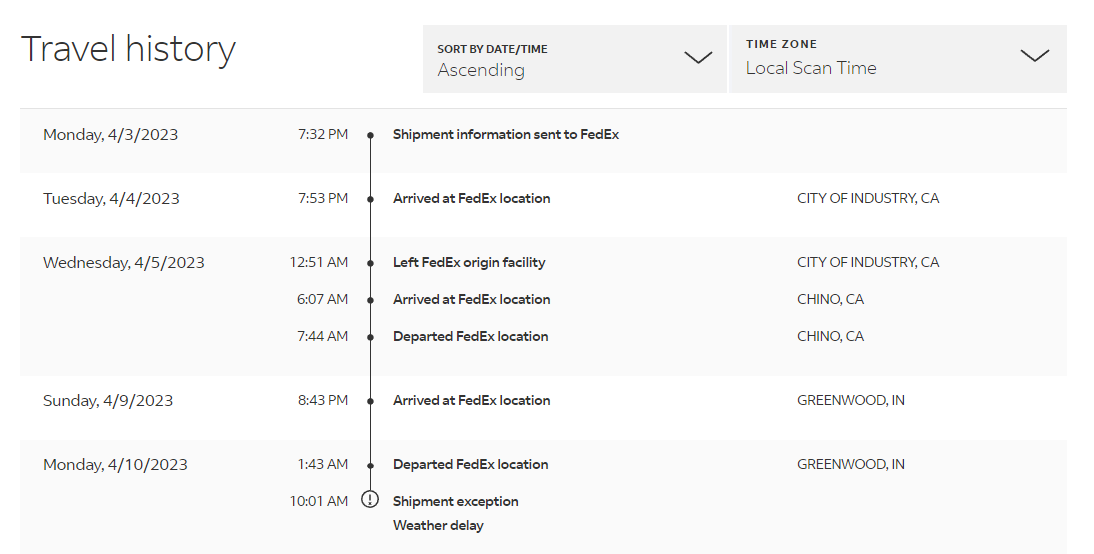Click the 7:44 AM timeline dot
1094x554 pixels.
[x=370, y=337]
